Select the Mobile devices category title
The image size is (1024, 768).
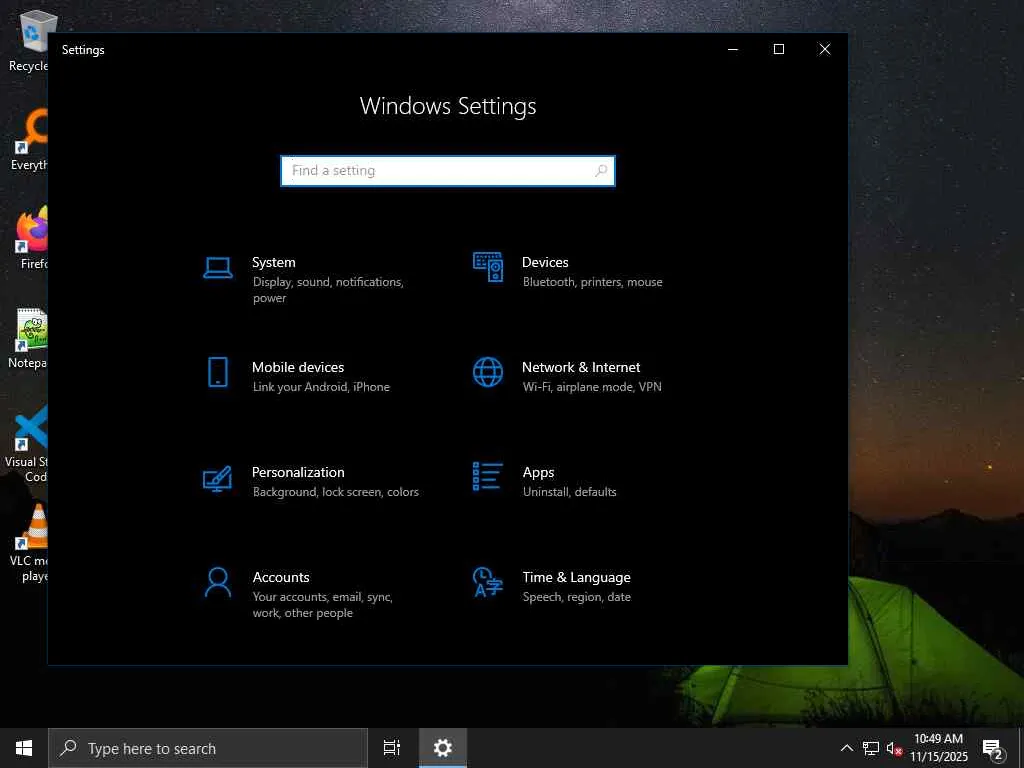tap(298, 367)
